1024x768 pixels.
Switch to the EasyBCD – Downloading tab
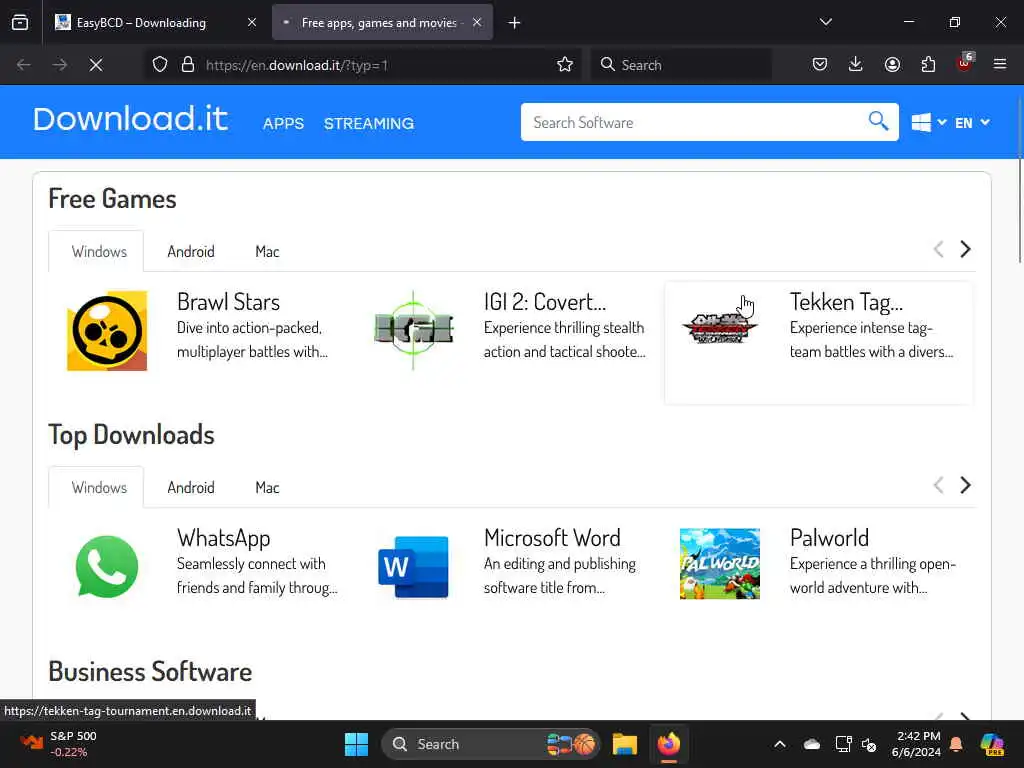click(x=156, y=23)
